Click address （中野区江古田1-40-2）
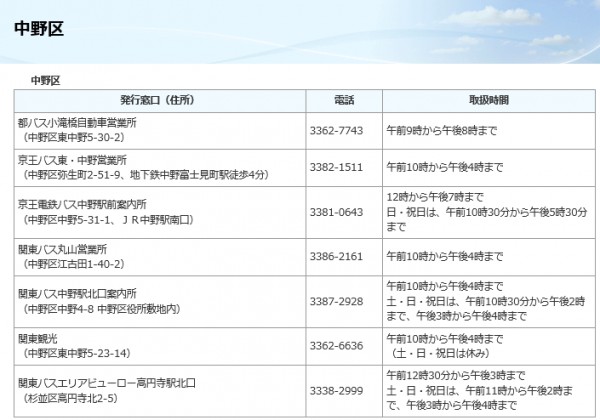Viewport: 600px width, 420px height. (74, 264)
